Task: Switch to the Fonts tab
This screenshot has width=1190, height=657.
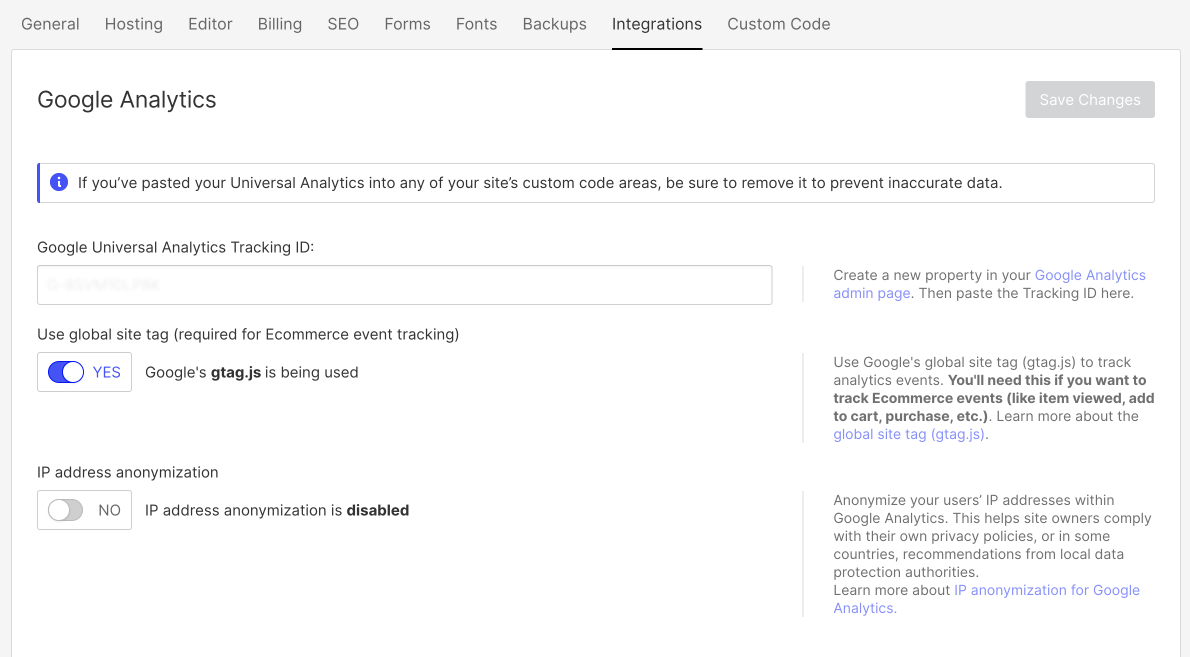Action: click(477, 24)
